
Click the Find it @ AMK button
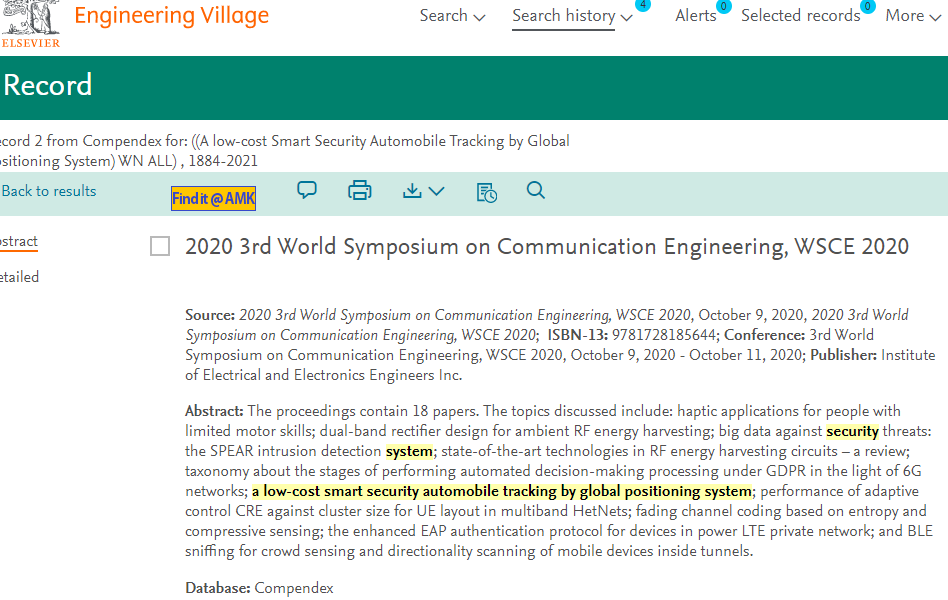213,198
